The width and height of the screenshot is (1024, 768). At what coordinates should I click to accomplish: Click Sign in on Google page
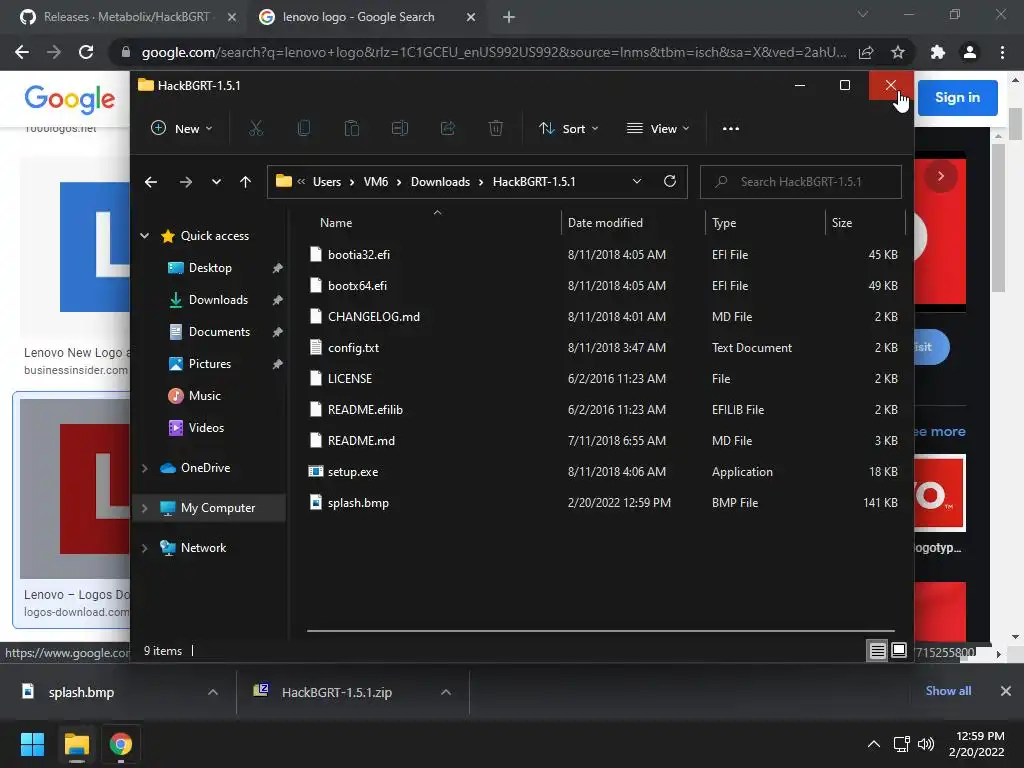(x=957, y=97)
